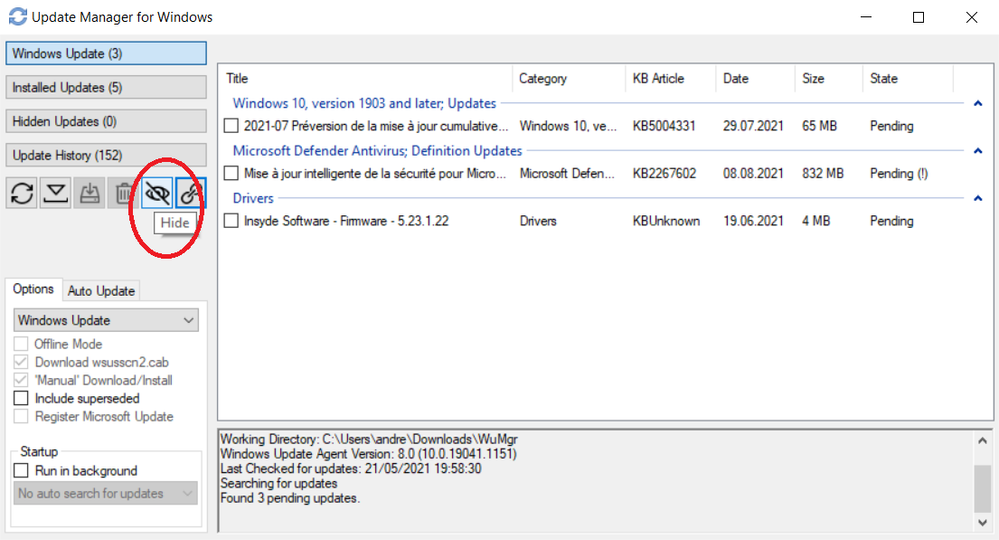The width and height of the screenshot is (999, 540).
Task: Sort by the Category column header
Action: click(569, 78)
